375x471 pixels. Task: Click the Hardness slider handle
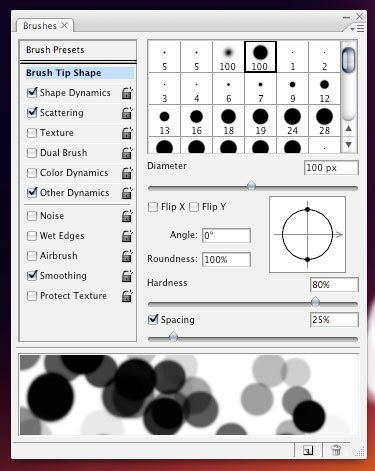click(315, 302)
